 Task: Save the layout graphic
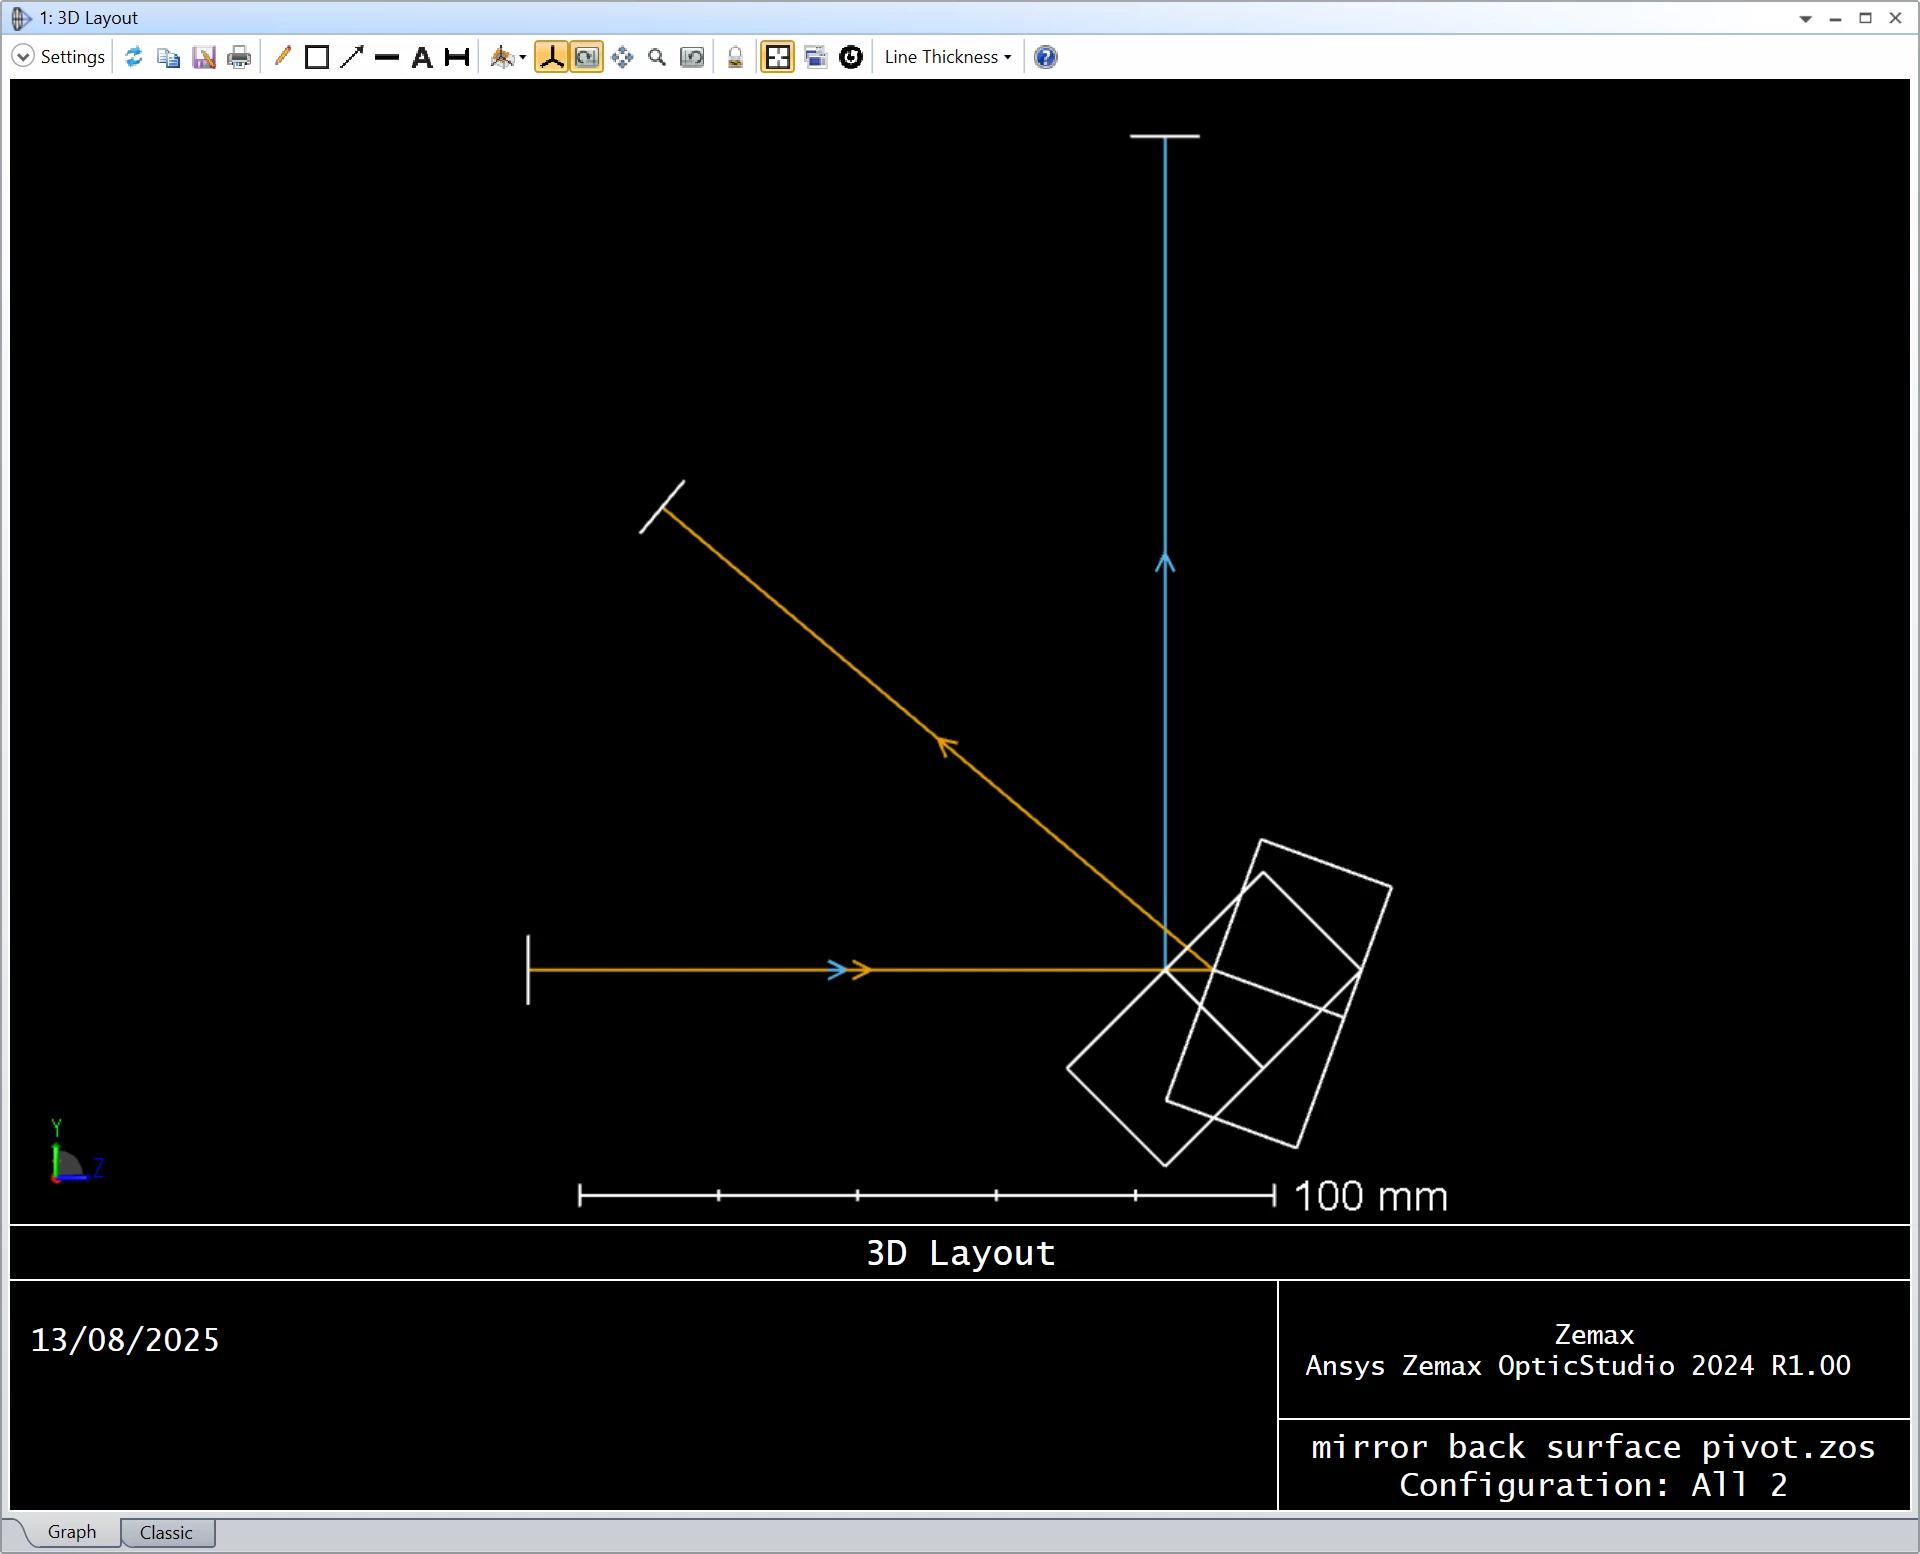coord(204,57)
